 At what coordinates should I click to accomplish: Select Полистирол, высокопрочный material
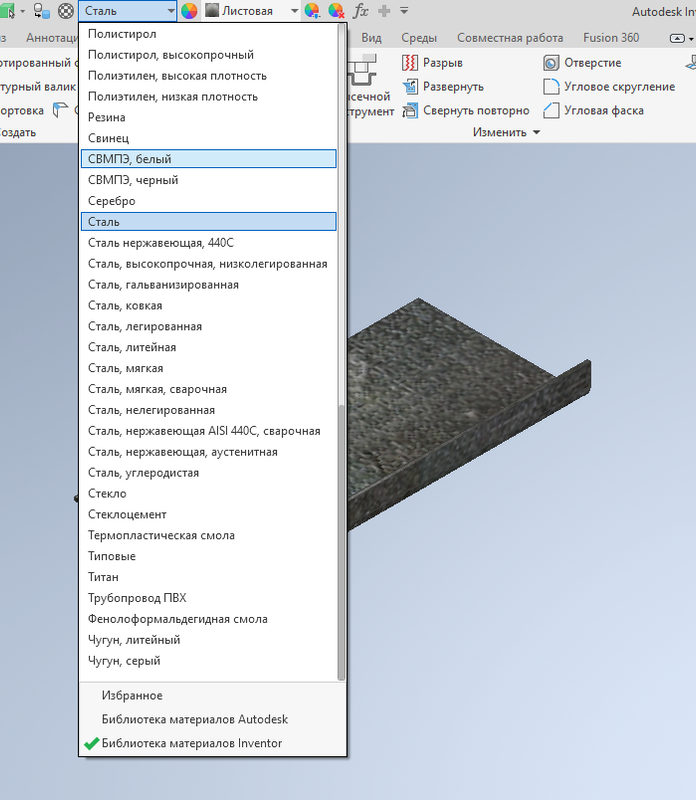point(209,55)
